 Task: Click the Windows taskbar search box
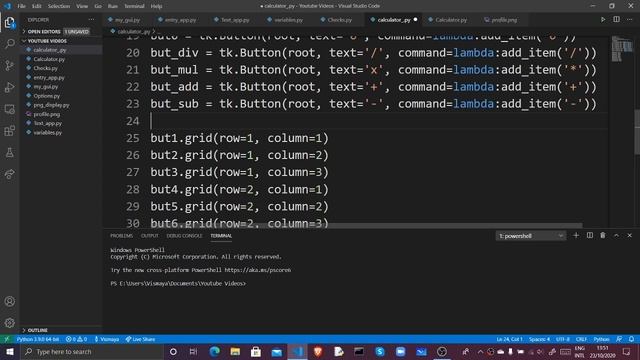point(92,352)
